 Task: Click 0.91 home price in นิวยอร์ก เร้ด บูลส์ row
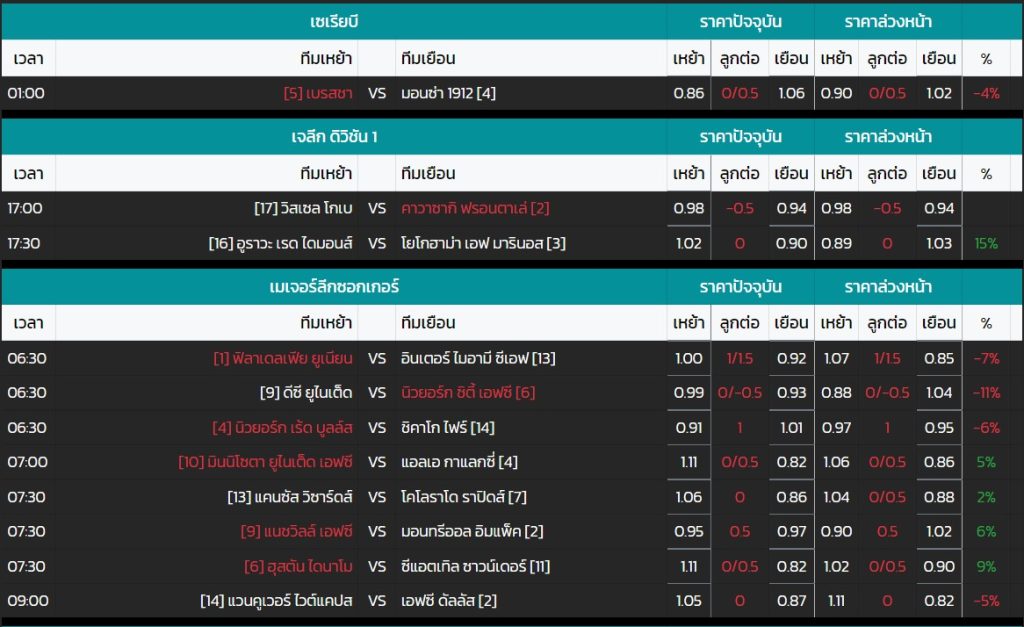tap(689, 427)
